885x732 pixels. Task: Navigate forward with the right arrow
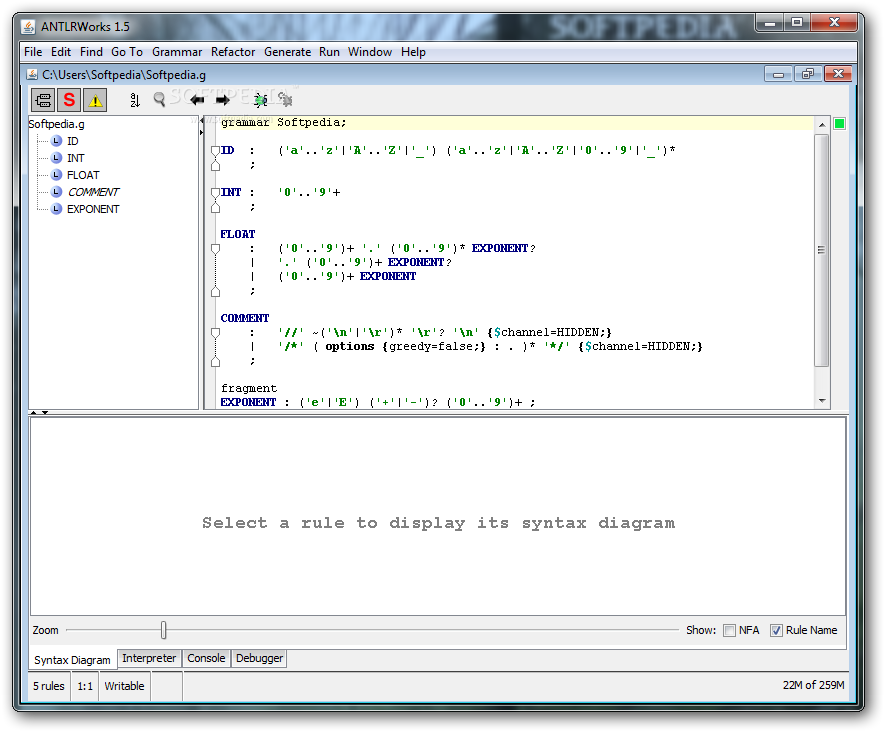coord(223,100)
